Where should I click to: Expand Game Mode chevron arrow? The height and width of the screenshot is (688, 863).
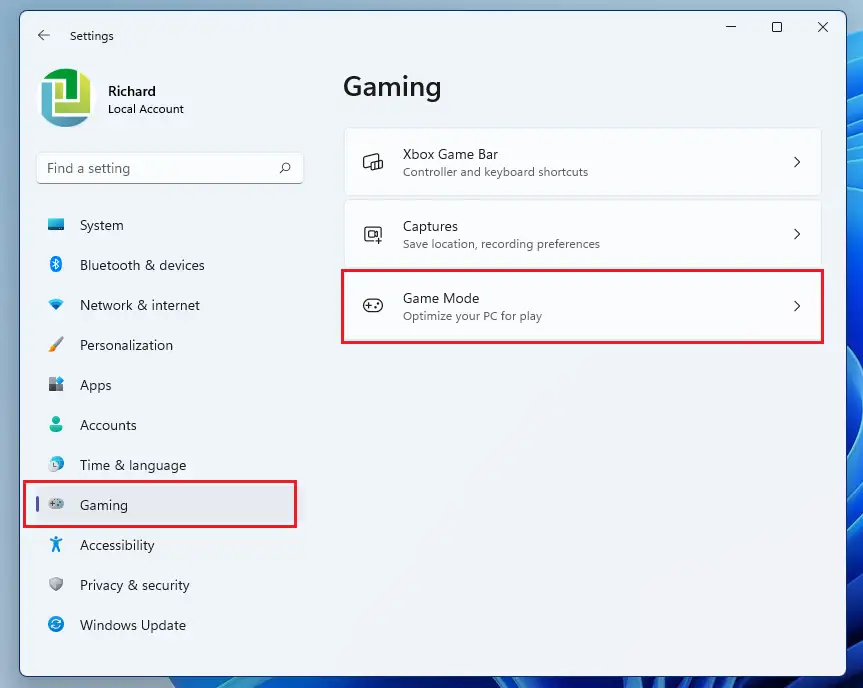point(796,306)
